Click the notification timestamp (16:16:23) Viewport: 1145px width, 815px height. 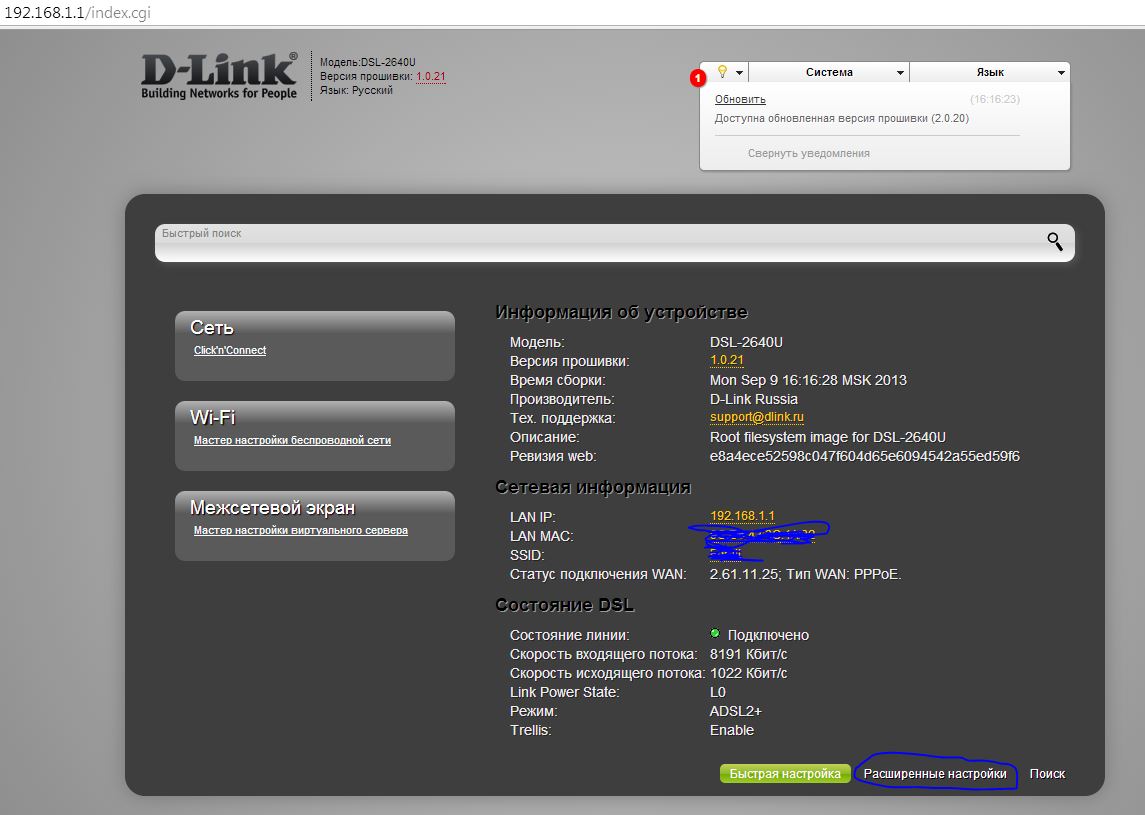coord(995,99)
